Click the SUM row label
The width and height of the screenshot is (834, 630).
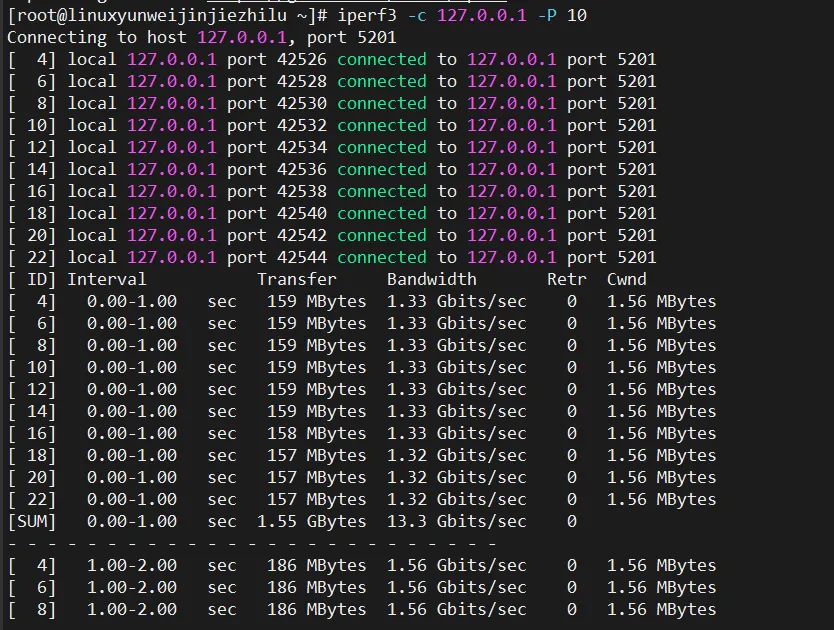(32, 521)
